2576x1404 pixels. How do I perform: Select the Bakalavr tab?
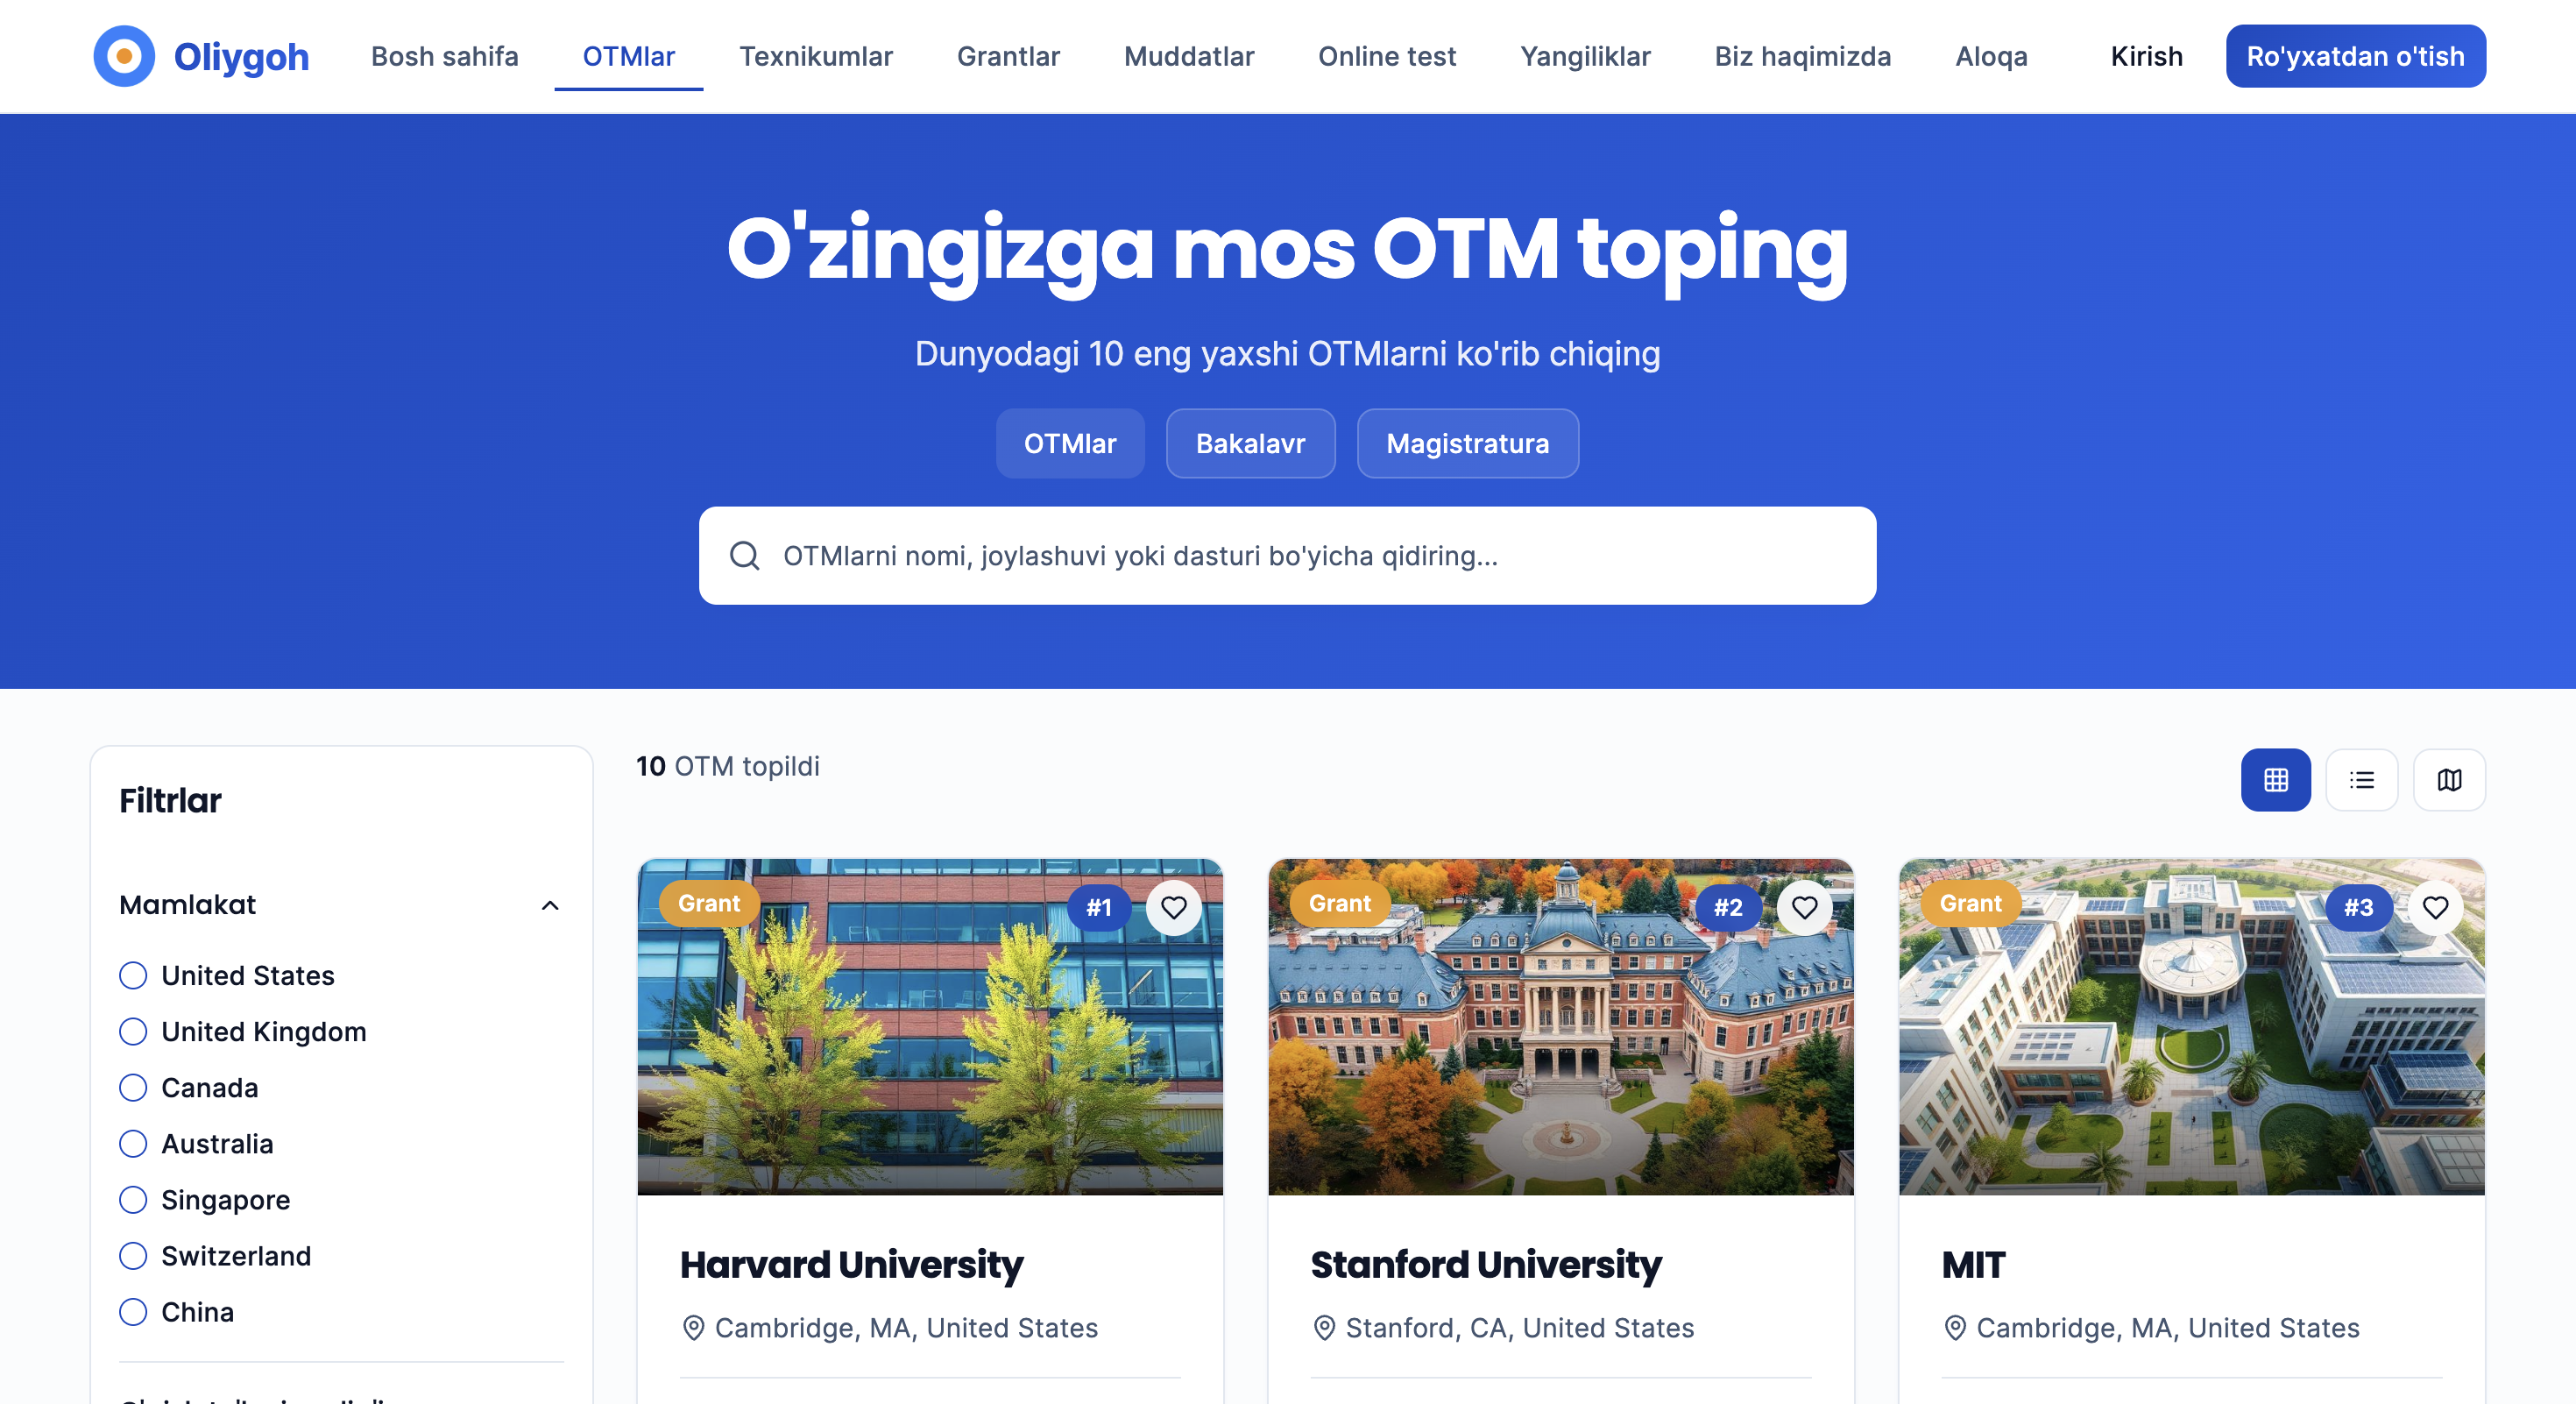(1250, 443)
